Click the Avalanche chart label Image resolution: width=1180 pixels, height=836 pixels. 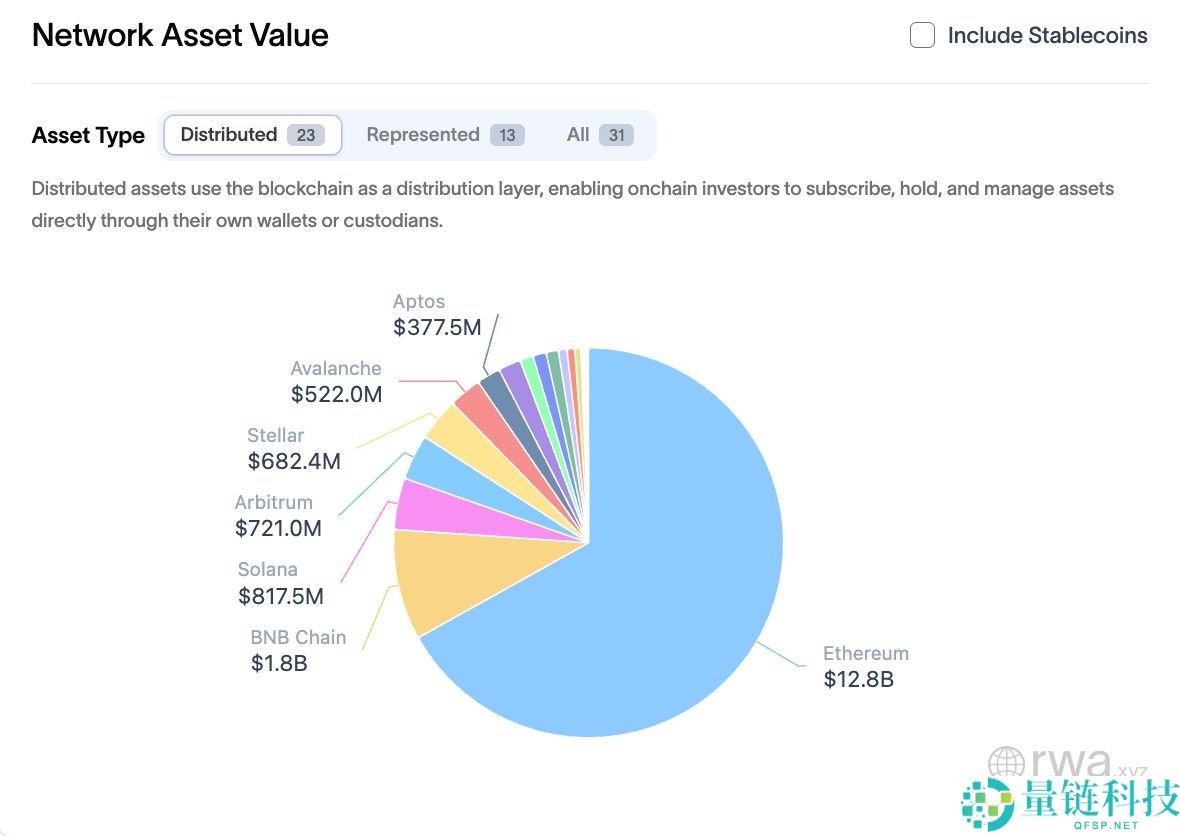[336, 369]
